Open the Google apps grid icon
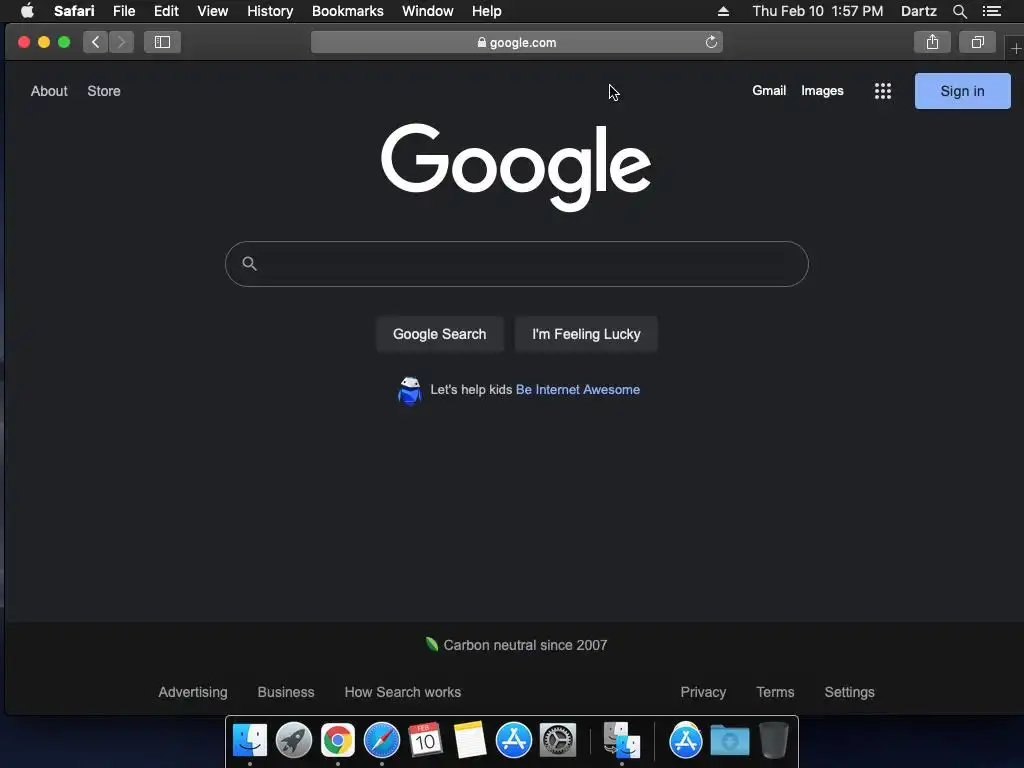This screenshot has width=1024, height=768. tap(883, 91)
